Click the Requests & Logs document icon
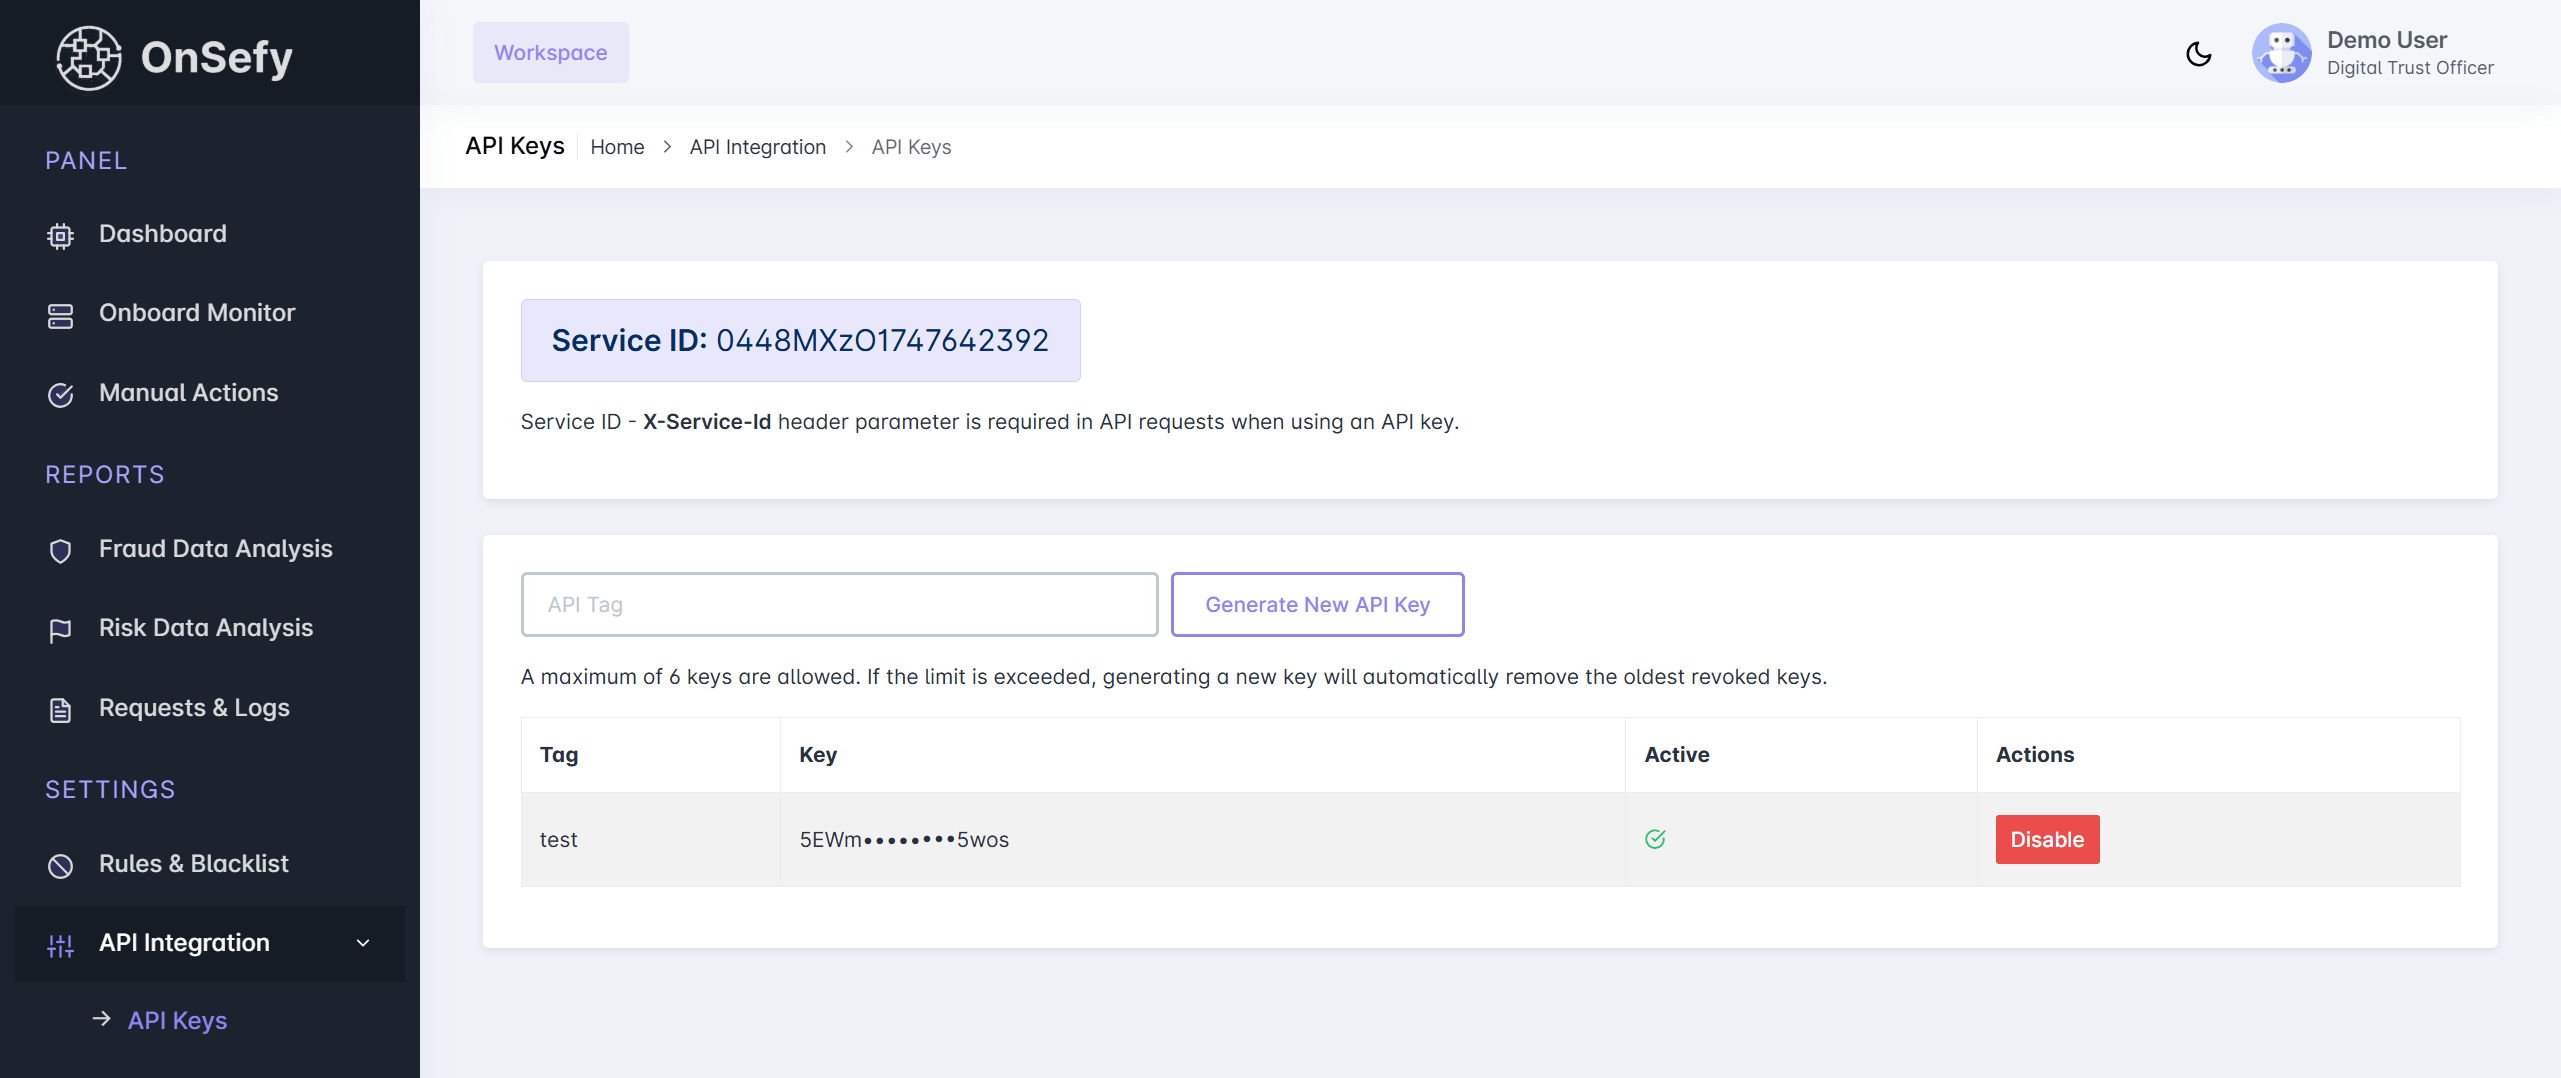Screen dimensions: 2561x1078 (60, 710)
